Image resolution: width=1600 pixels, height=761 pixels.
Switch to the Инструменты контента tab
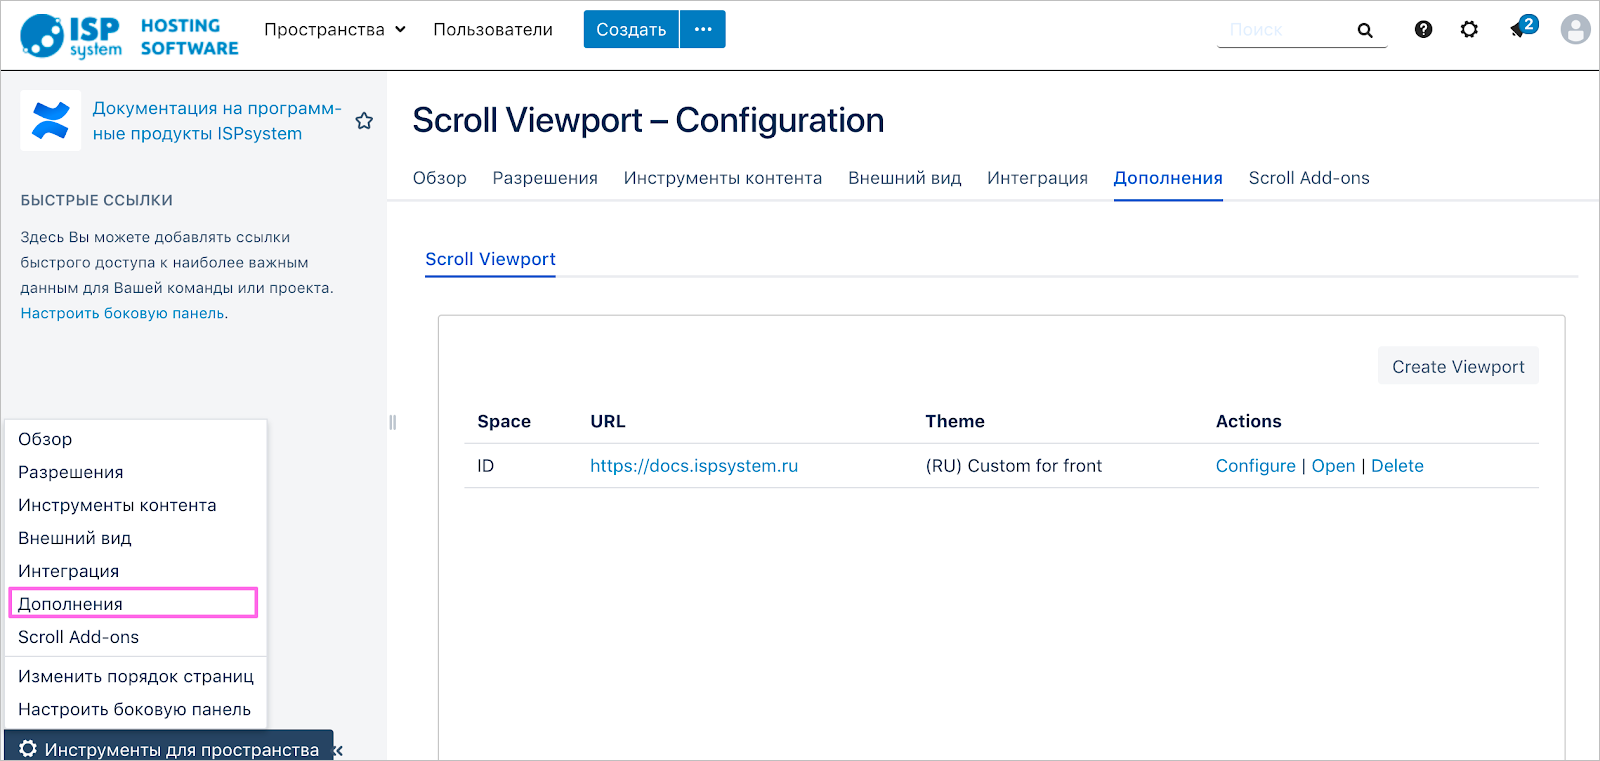coord(723,178)
